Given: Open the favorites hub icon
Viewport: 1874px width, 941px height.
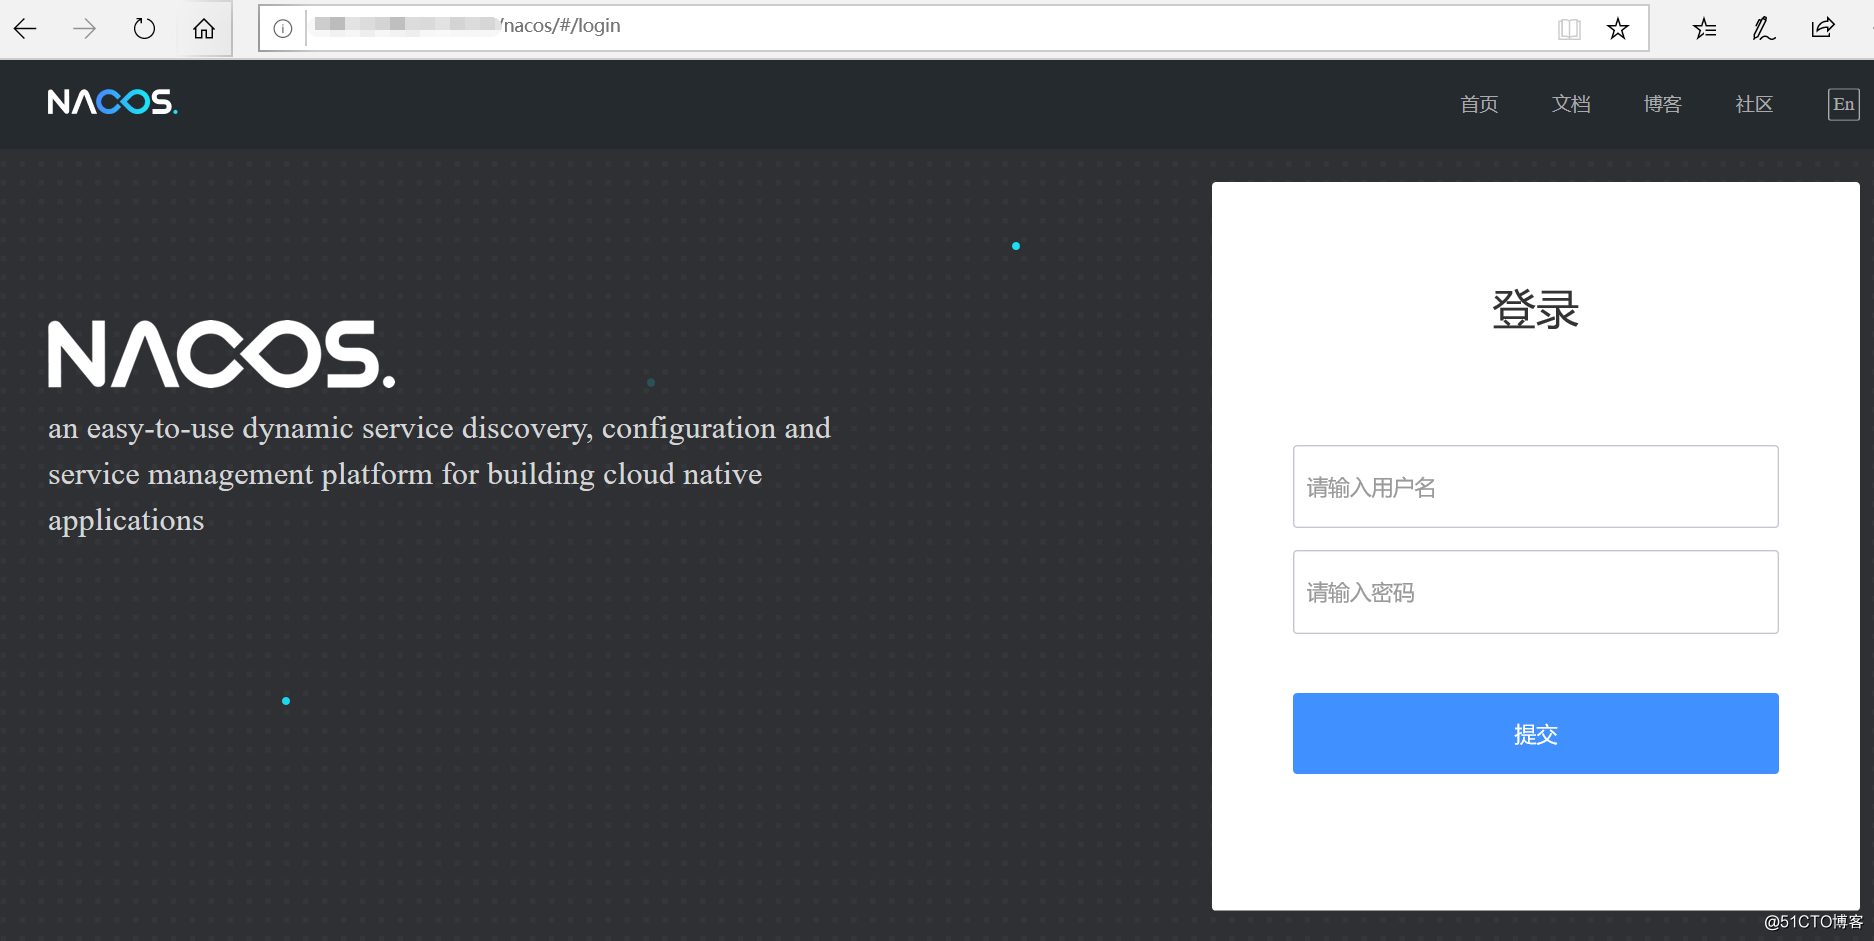Looking at the screenshot, I should [1705, 29].
